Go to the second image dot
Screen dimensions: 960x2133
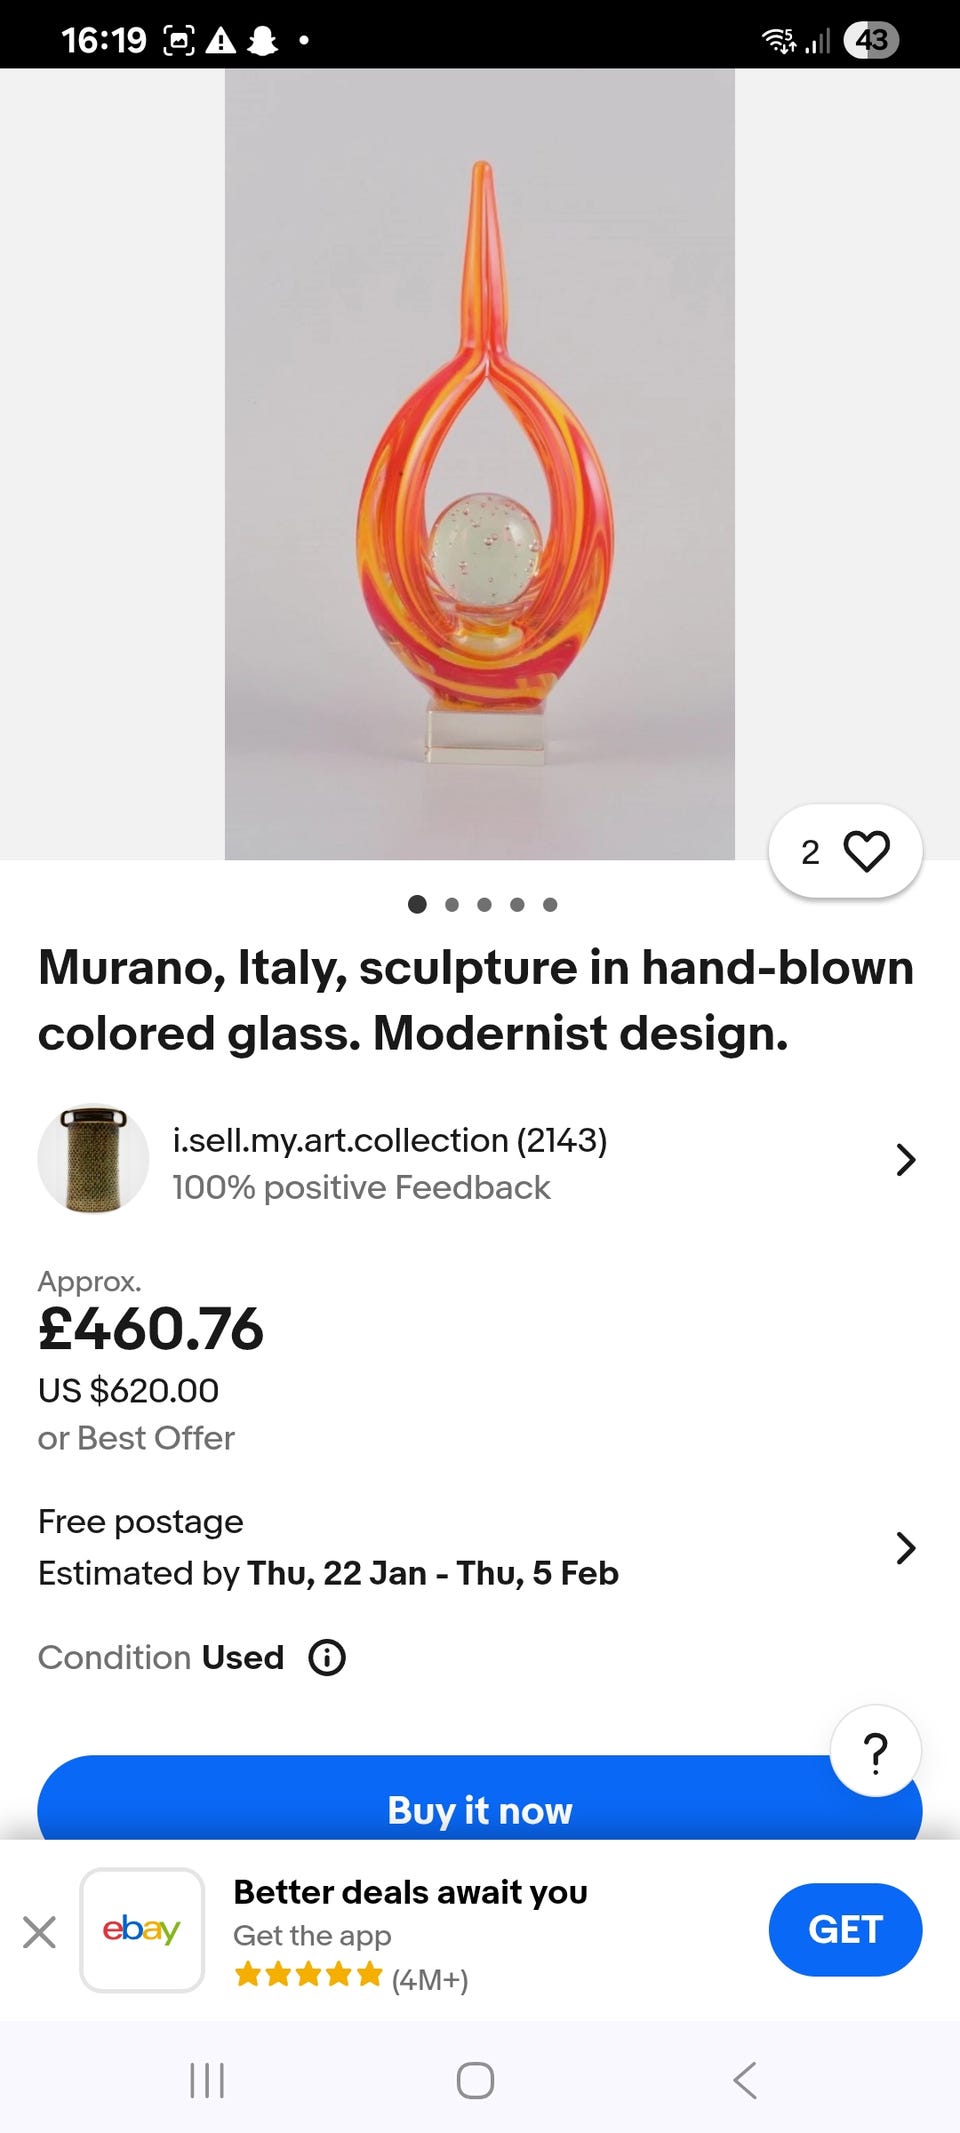tap(452, 905)
